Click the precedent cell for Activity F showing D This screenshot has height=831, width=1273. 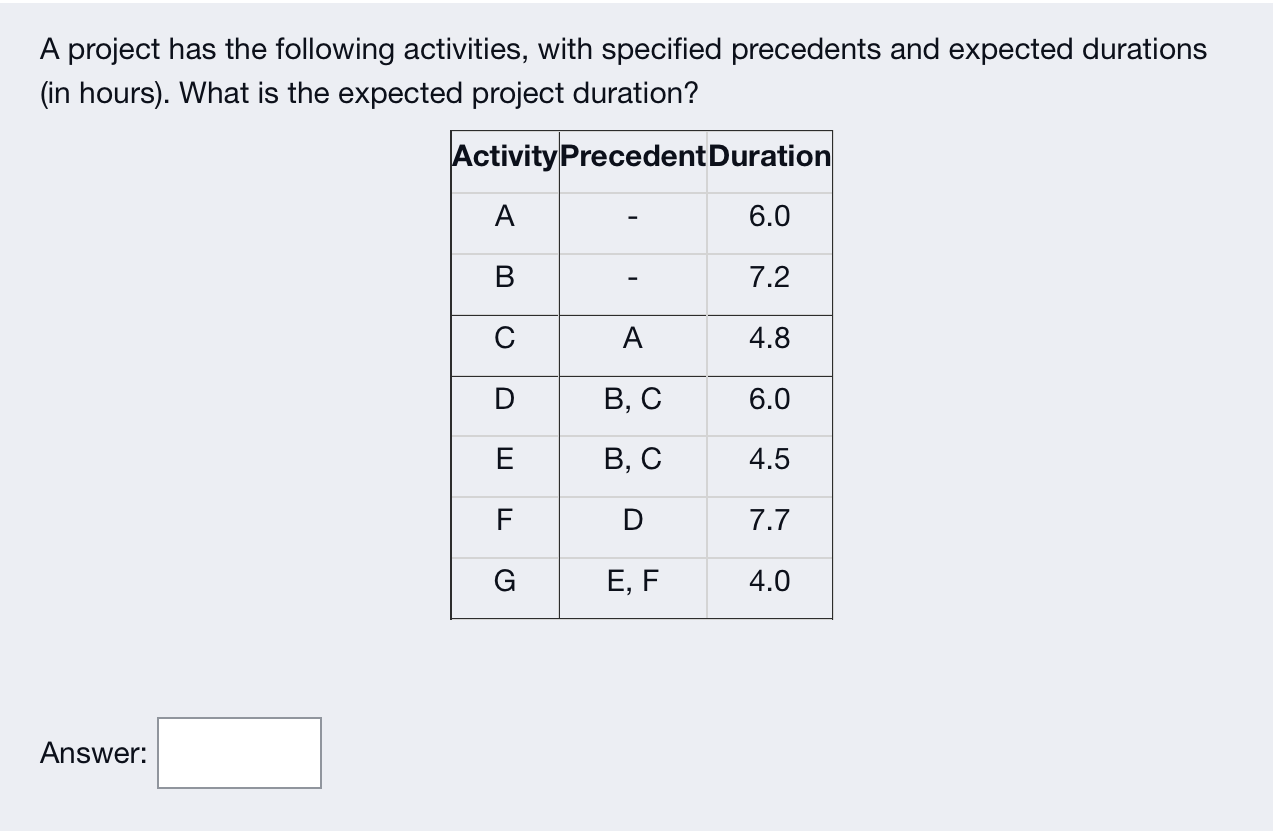pyautogui.click(x=631, y=520)
